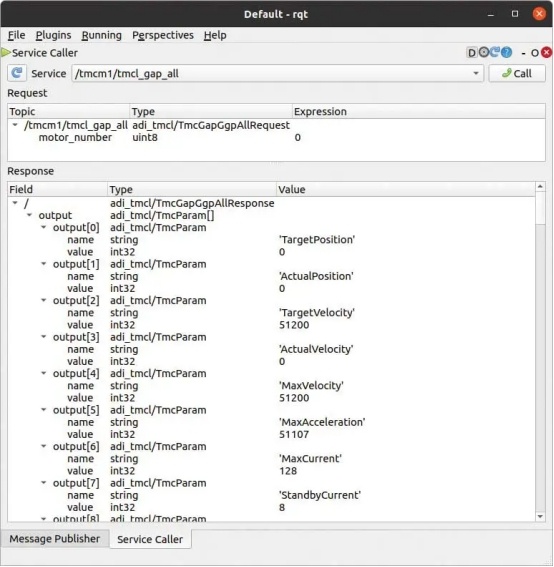554x567 pixels.
Task: Collapse the output[0] tree node
Action: click(43, 227)
